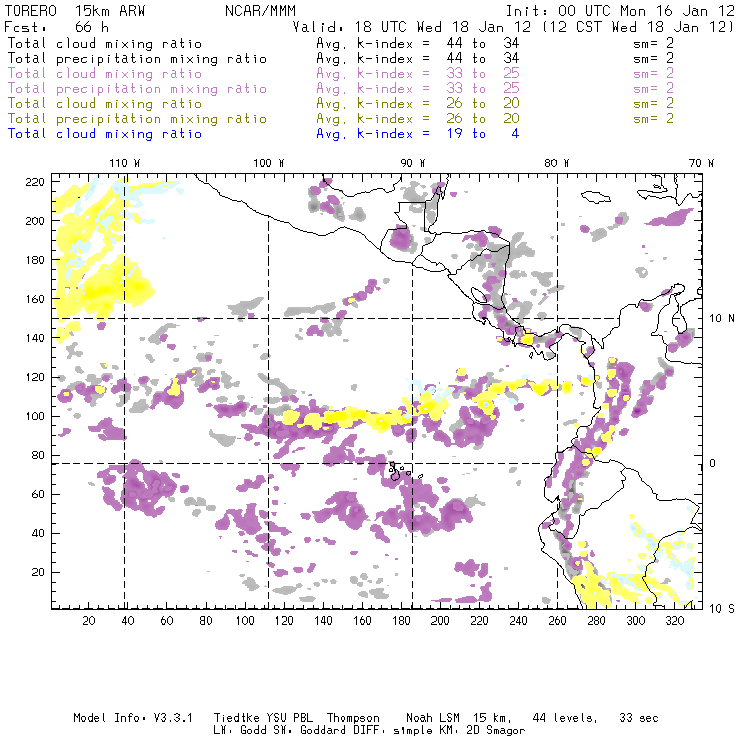This screenshot has width=740, height=740.
Task: Click the black "Total precipitation mixing ratio" legend line
Action: pos(137,59)
